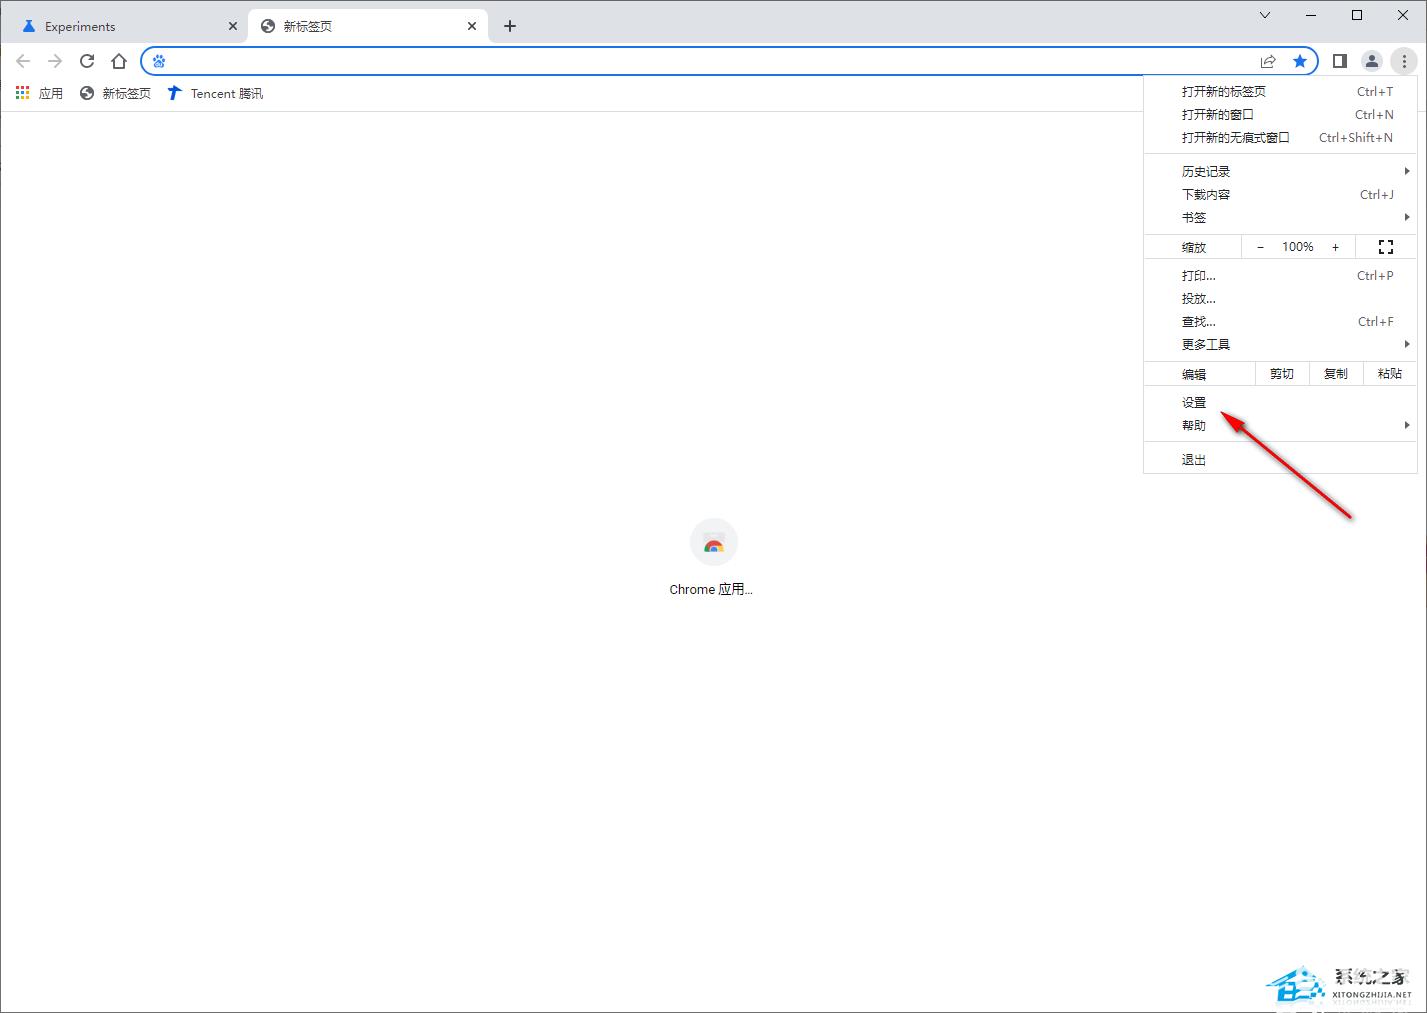Select 查找... menu item
The height and width of the screenshot is (1013, 1427).
tap(1280, 321)
